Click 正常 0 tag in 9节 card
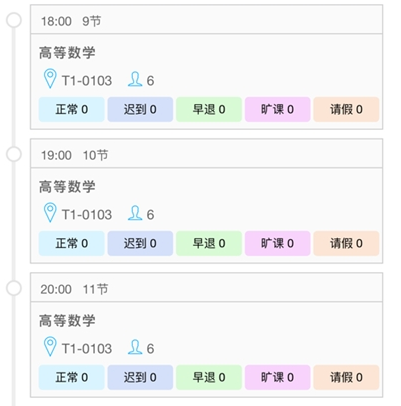The width and height of the screenshot is (401, 406). coord(72,109)
